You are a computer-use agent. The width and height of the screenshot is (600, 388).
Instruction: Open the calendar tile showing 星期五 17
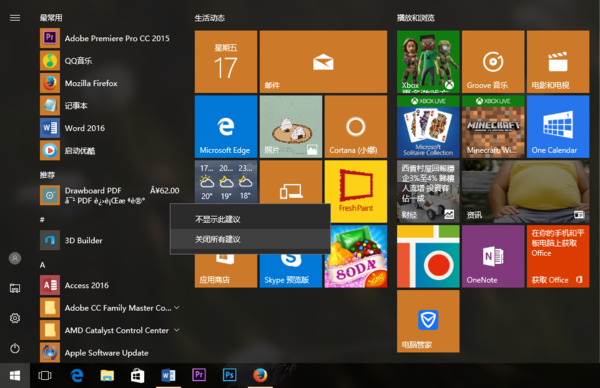226,62
